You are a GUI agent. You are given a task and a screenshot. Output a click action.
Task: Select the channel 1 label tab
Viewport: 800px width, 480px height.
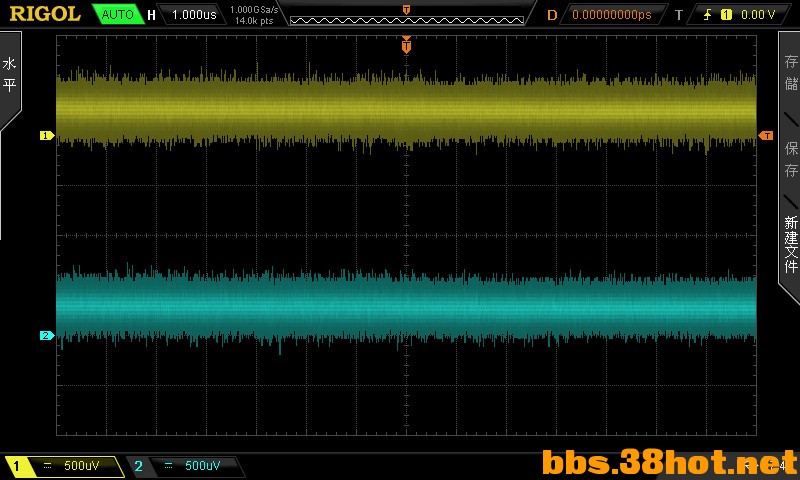[x=17, y=466]
